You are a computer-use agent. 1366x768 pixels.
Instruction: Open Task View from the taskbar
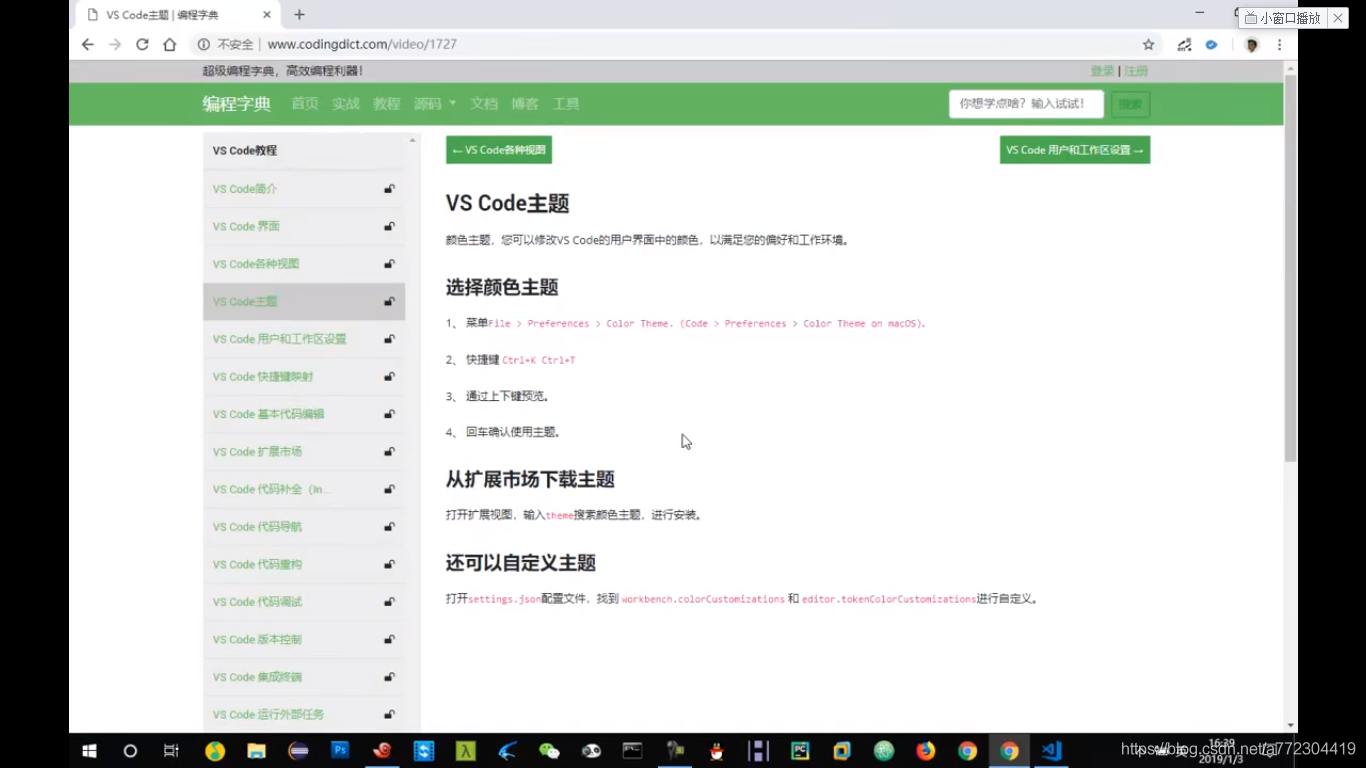(171, 751)
